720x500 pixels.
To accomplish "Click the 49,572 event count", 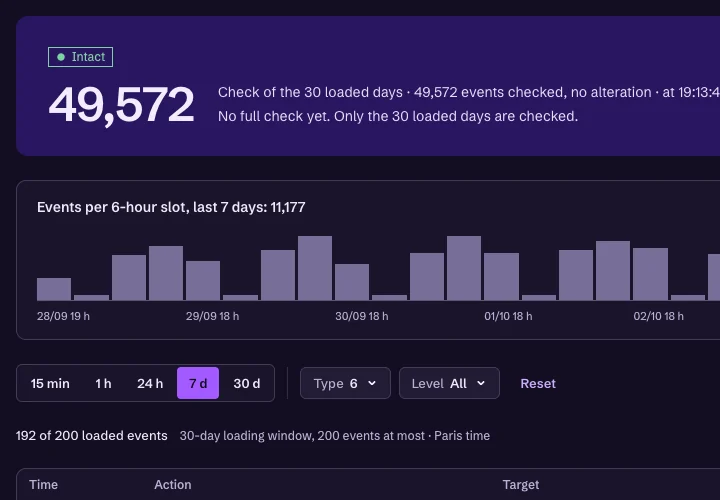I will pos(121,105).
